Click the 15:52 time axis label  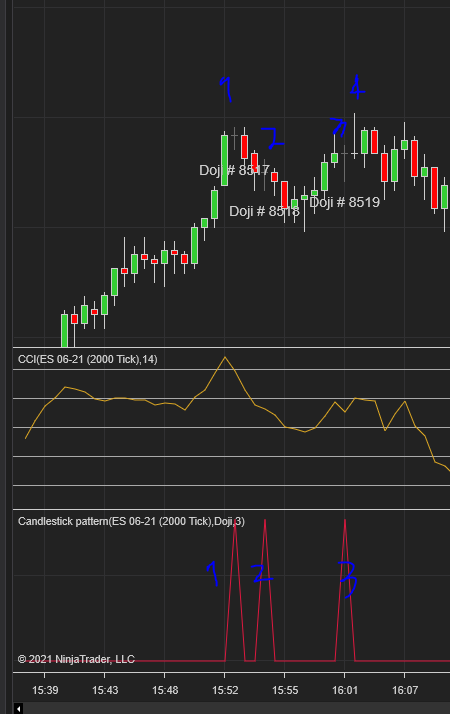225,690
